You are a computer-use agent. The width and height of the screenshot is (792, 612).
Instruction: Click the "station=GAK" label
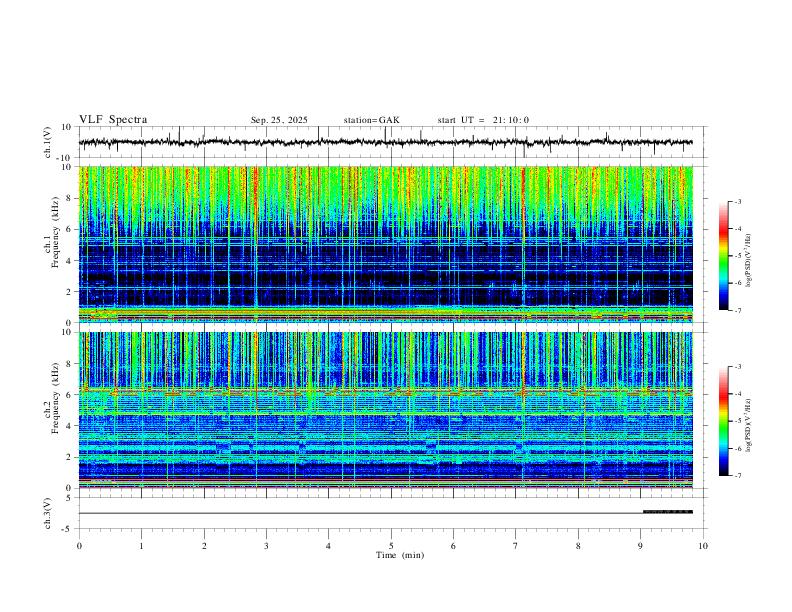(371, 120)
